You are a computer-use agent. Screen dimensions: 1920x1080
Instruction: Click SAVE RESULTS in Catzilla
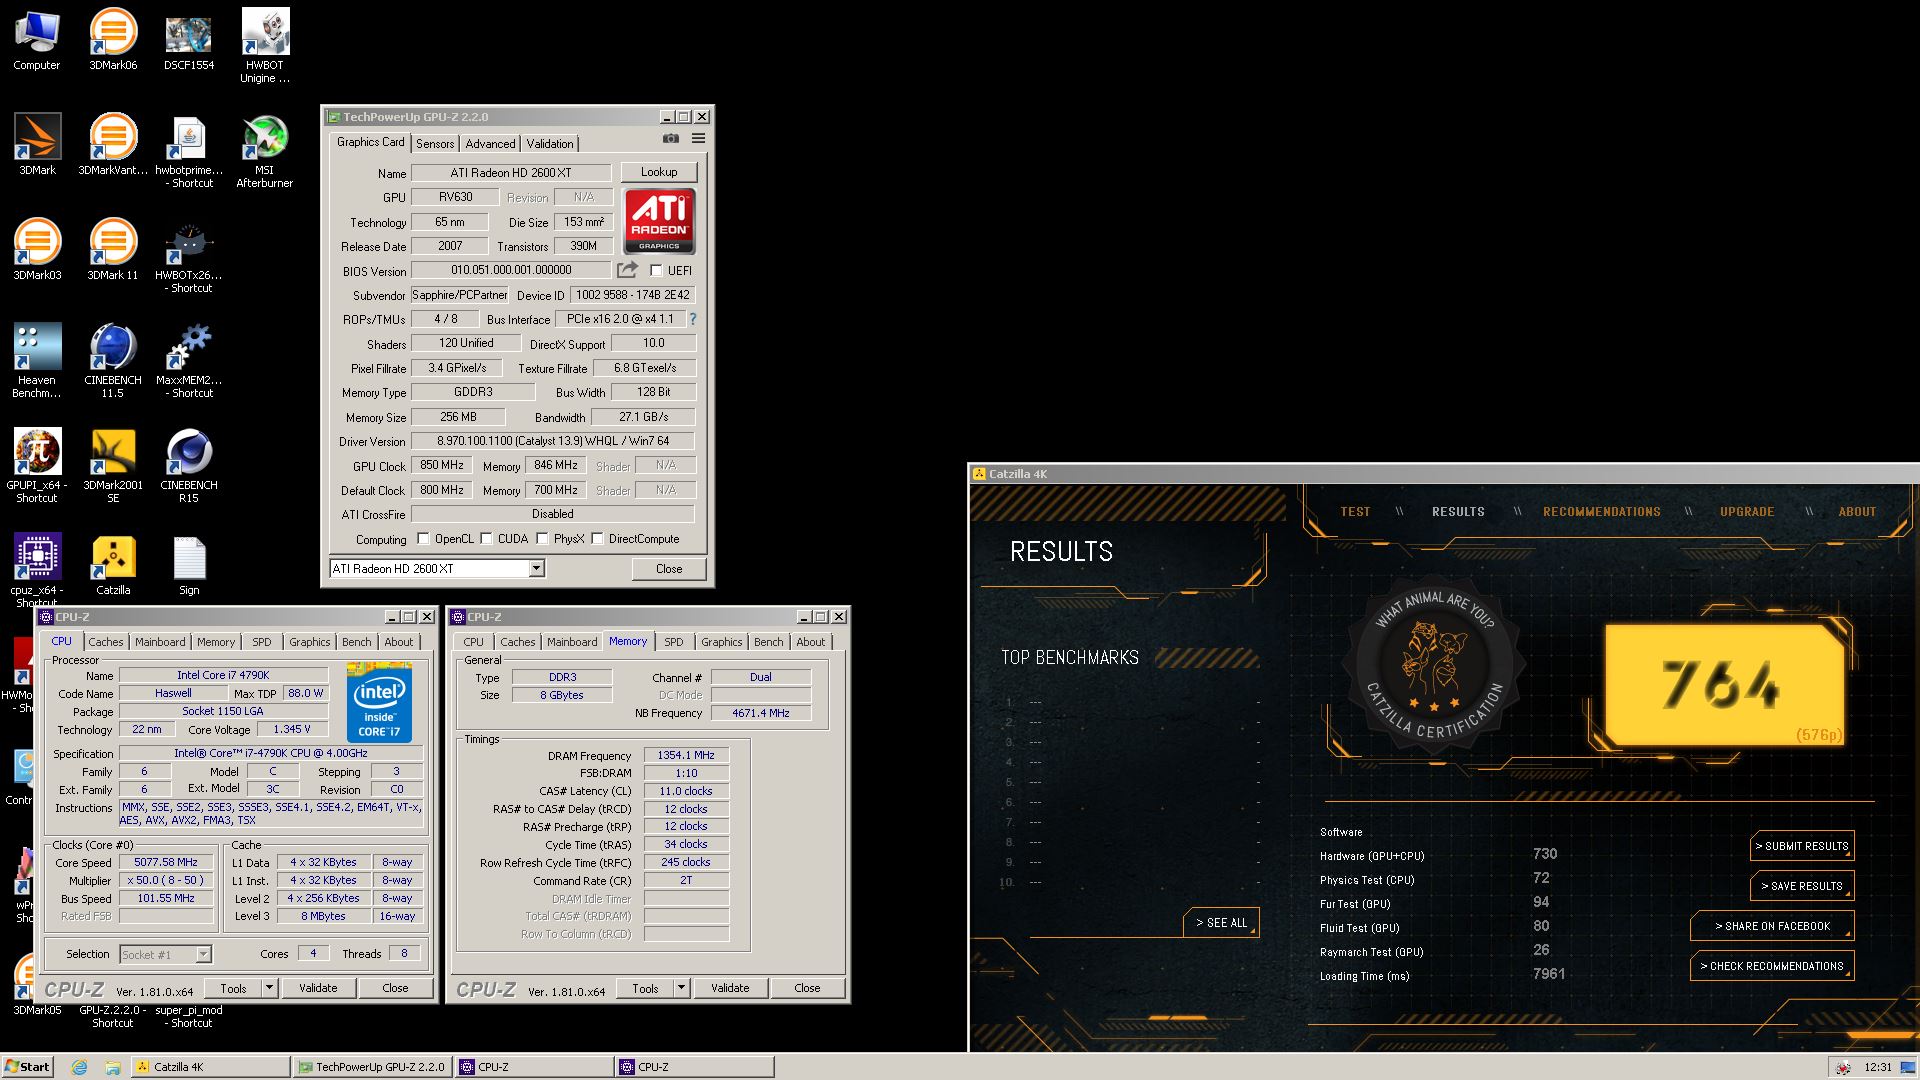1802,886
